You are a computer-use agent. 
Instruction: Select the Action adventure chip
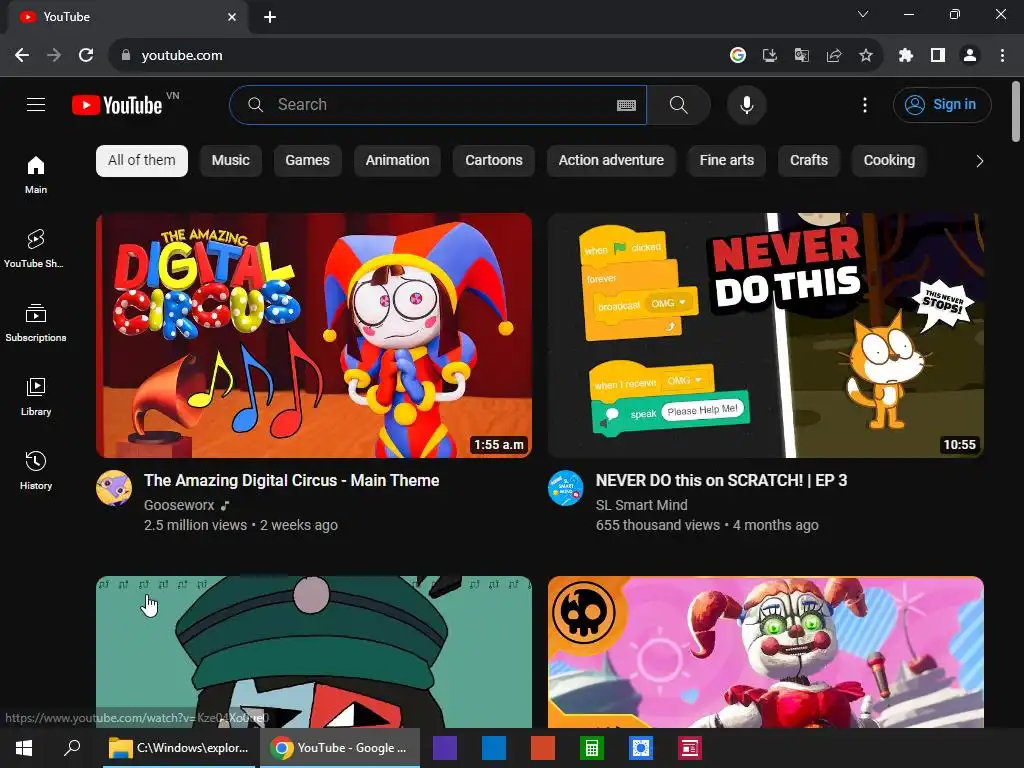611,161
